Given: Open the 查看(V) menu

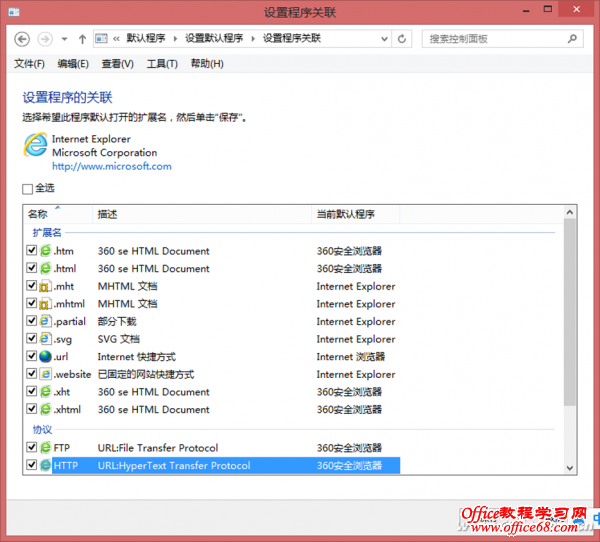Looking at the screenshot, I should coord(117,64).
